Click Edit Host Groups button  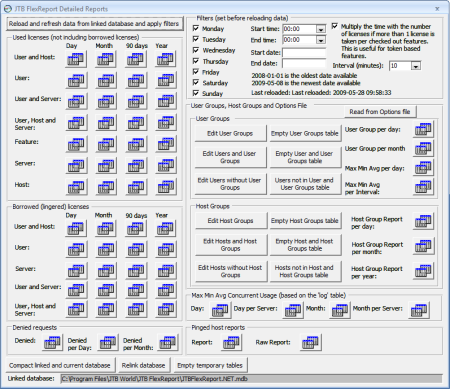tap(231, 221)
